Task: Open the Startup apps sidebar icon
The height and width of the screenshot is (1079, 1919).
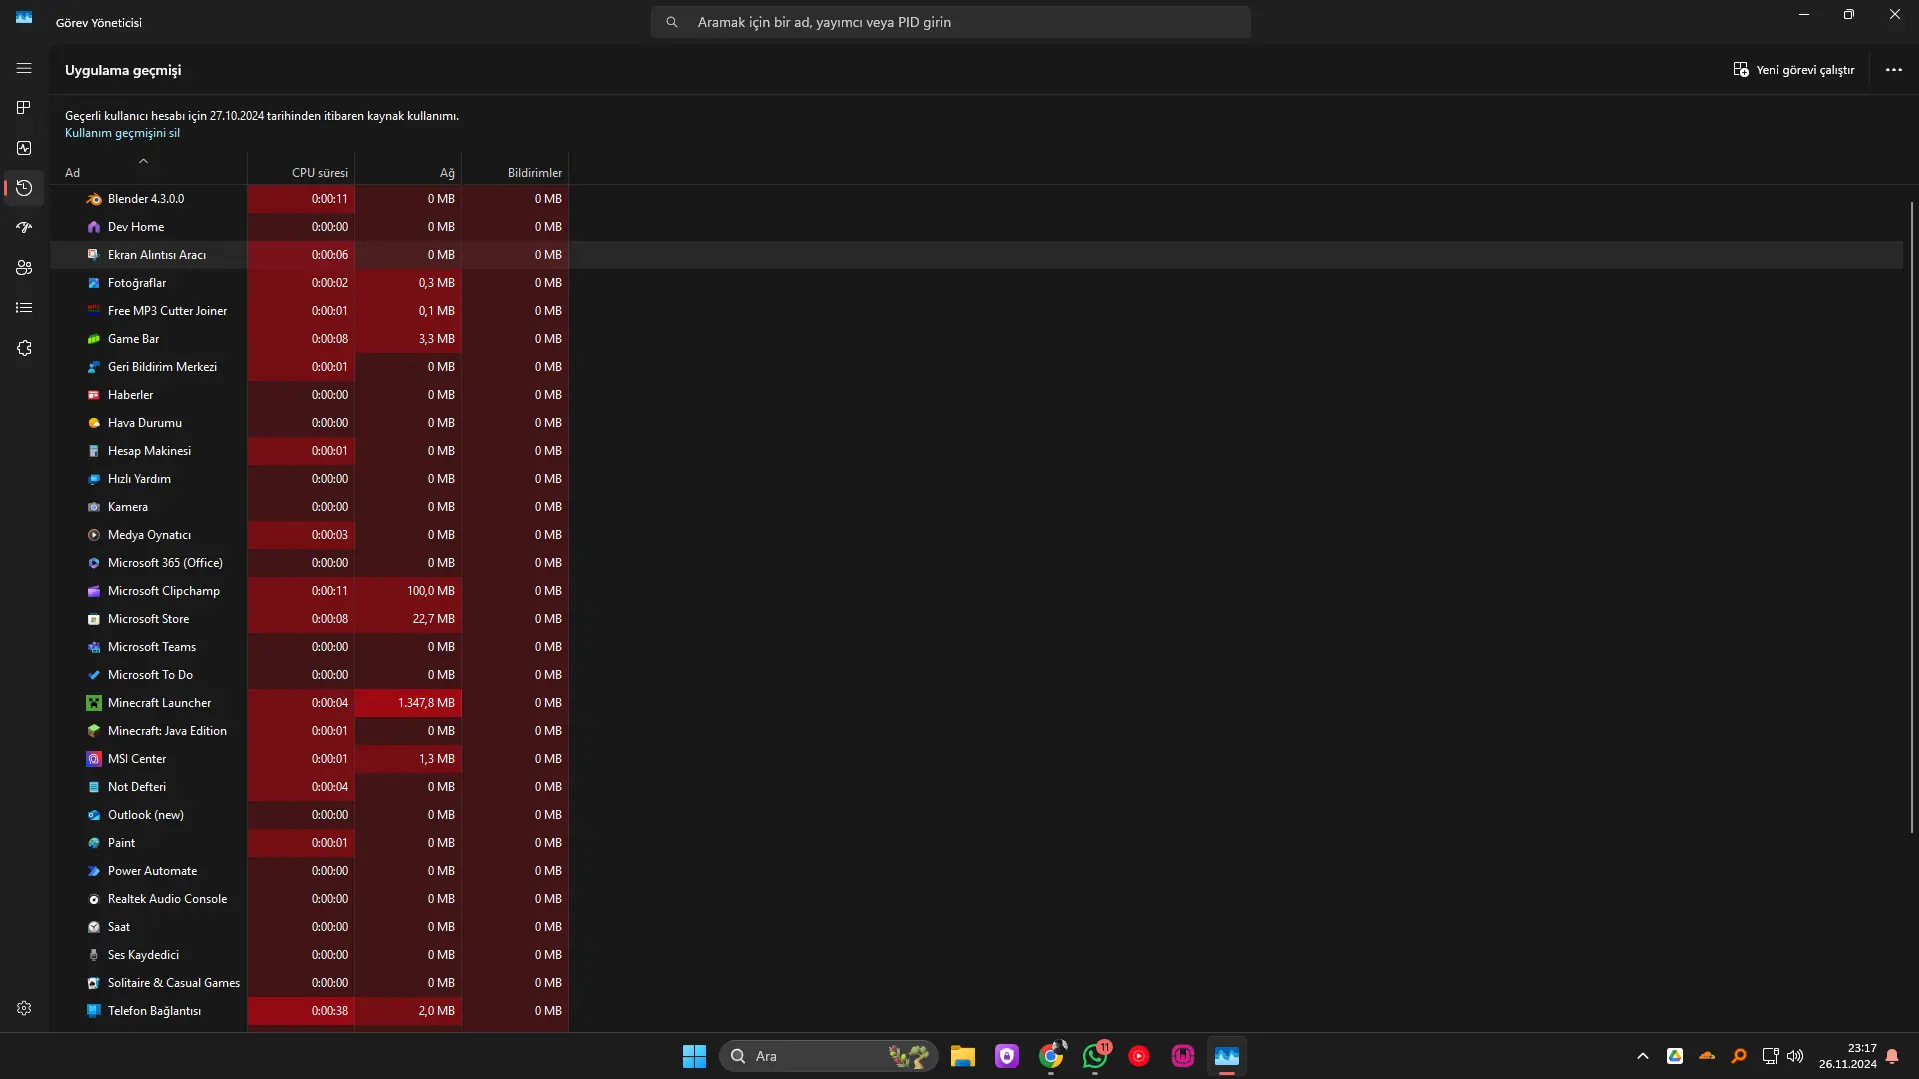Action: (24, 228)
